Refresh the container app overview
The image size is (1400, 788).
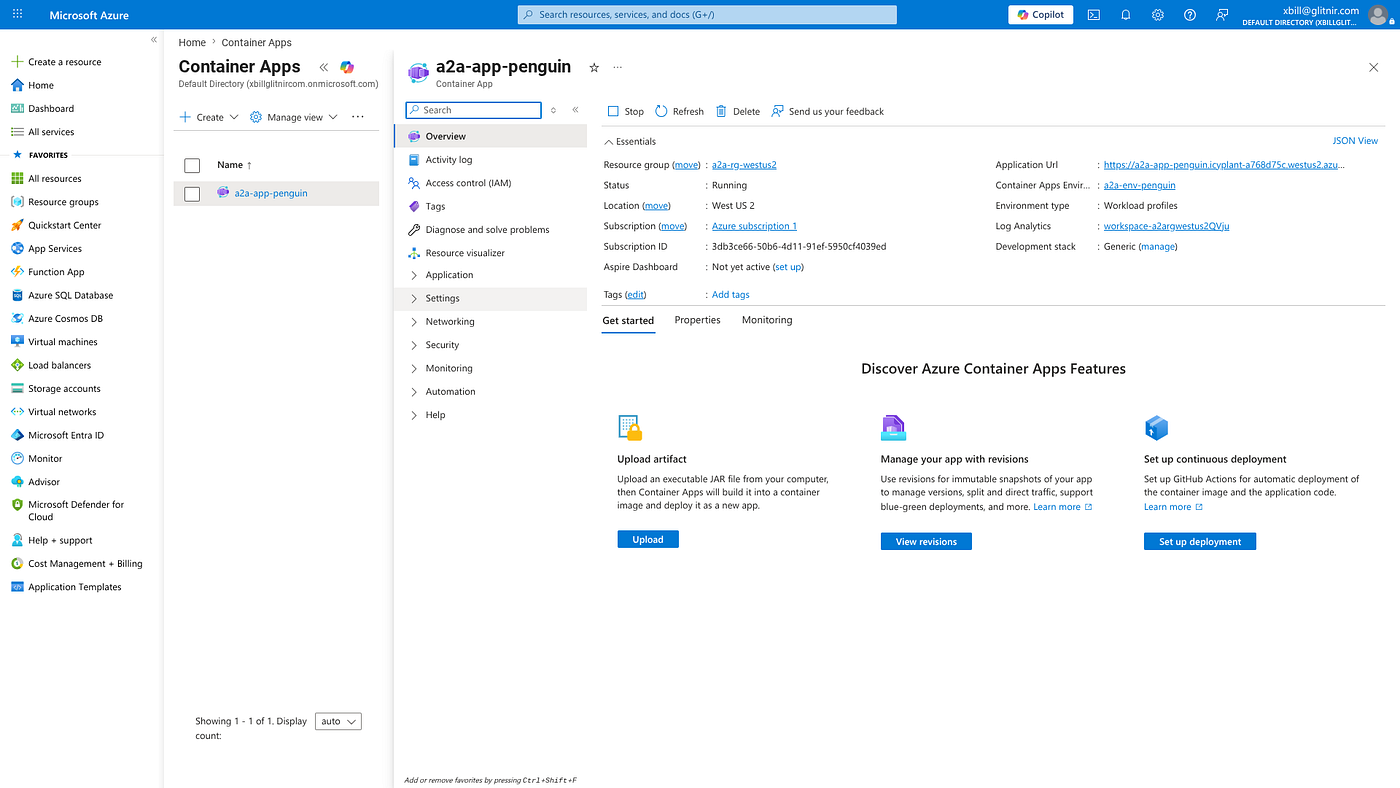click(x=680, y=111)
